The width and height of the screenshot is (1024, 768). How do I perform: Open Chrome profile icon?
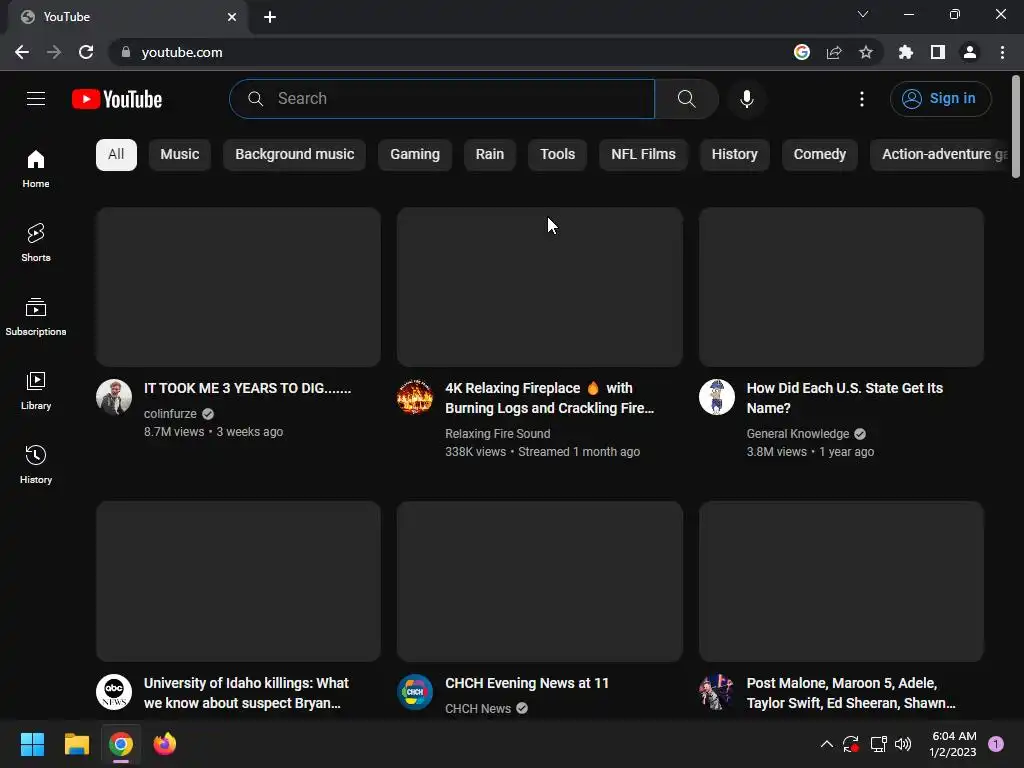click(x=970, y=52)
